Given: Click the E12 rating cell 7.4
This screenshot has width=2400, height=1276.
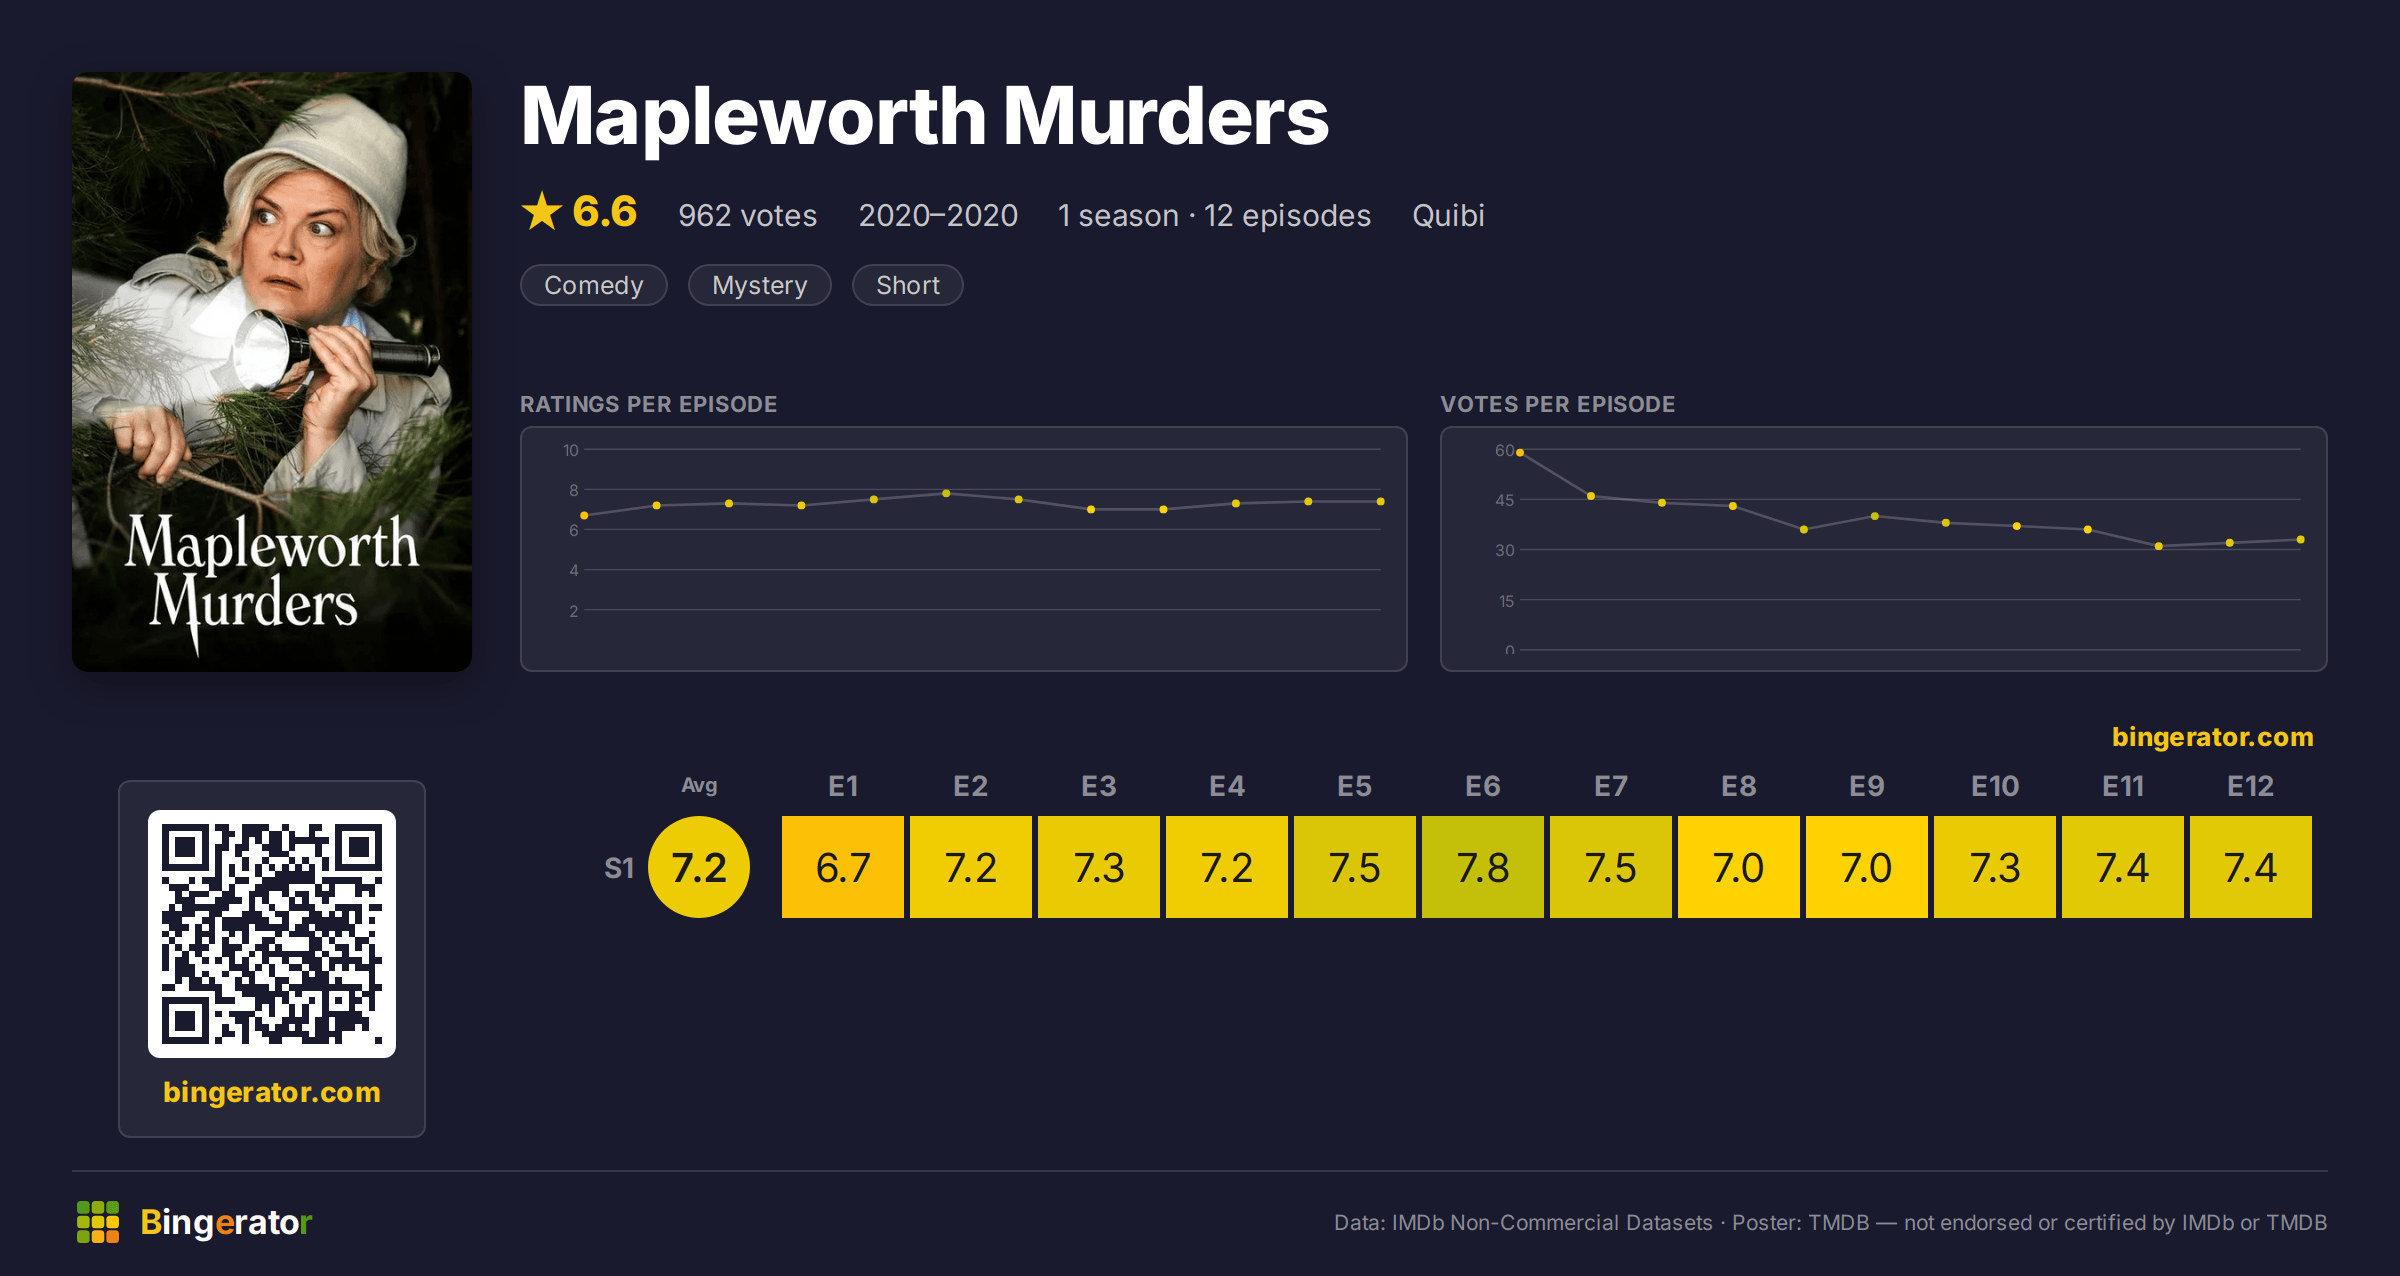Looking at the screenshot, I should [x=2251, y=867].
